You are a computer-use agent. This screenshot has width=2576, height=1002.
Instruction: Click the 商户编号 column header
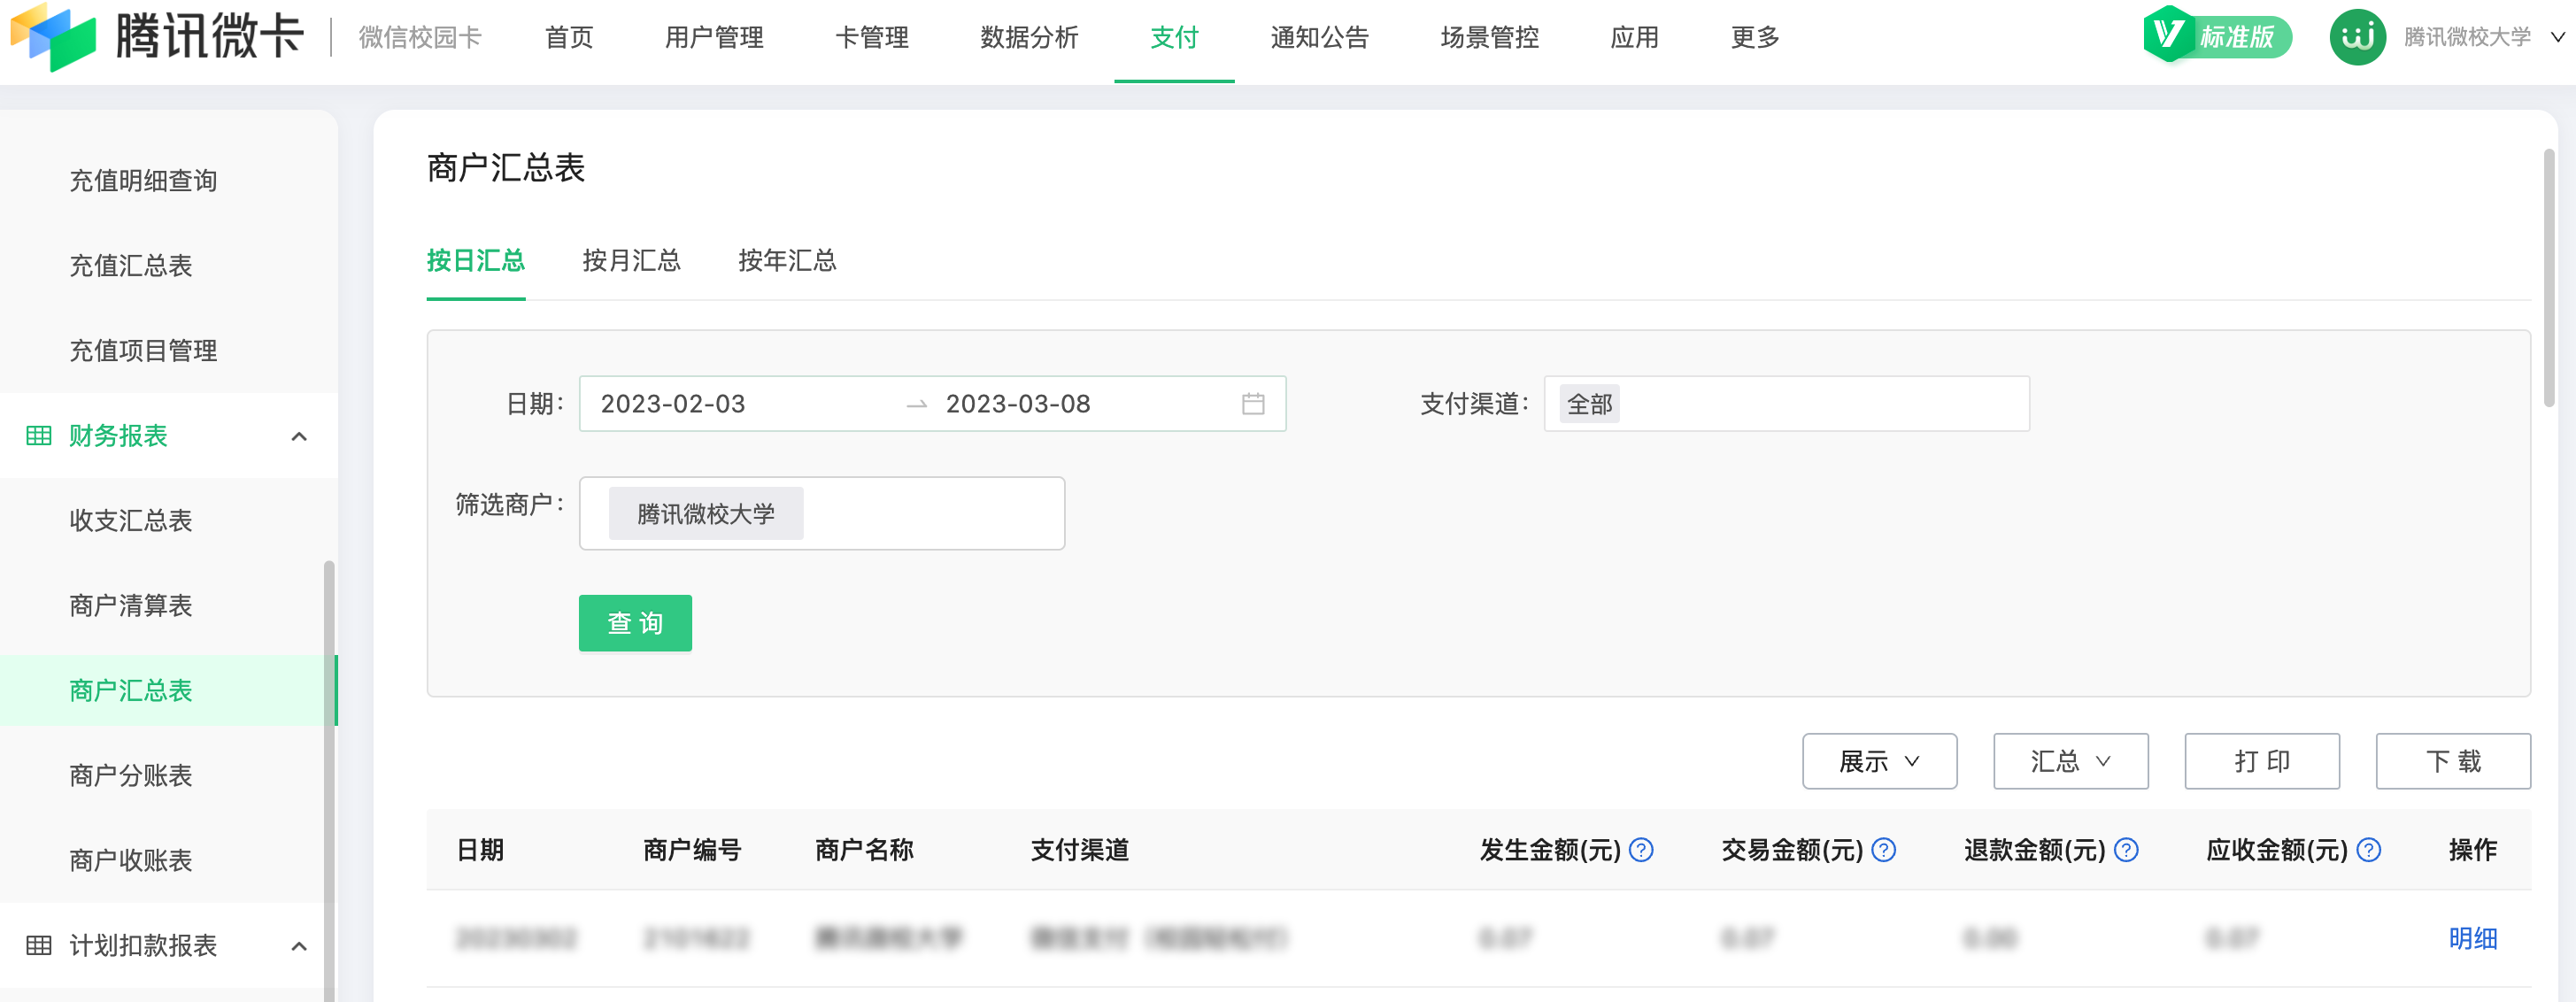[x=692, y=850]
